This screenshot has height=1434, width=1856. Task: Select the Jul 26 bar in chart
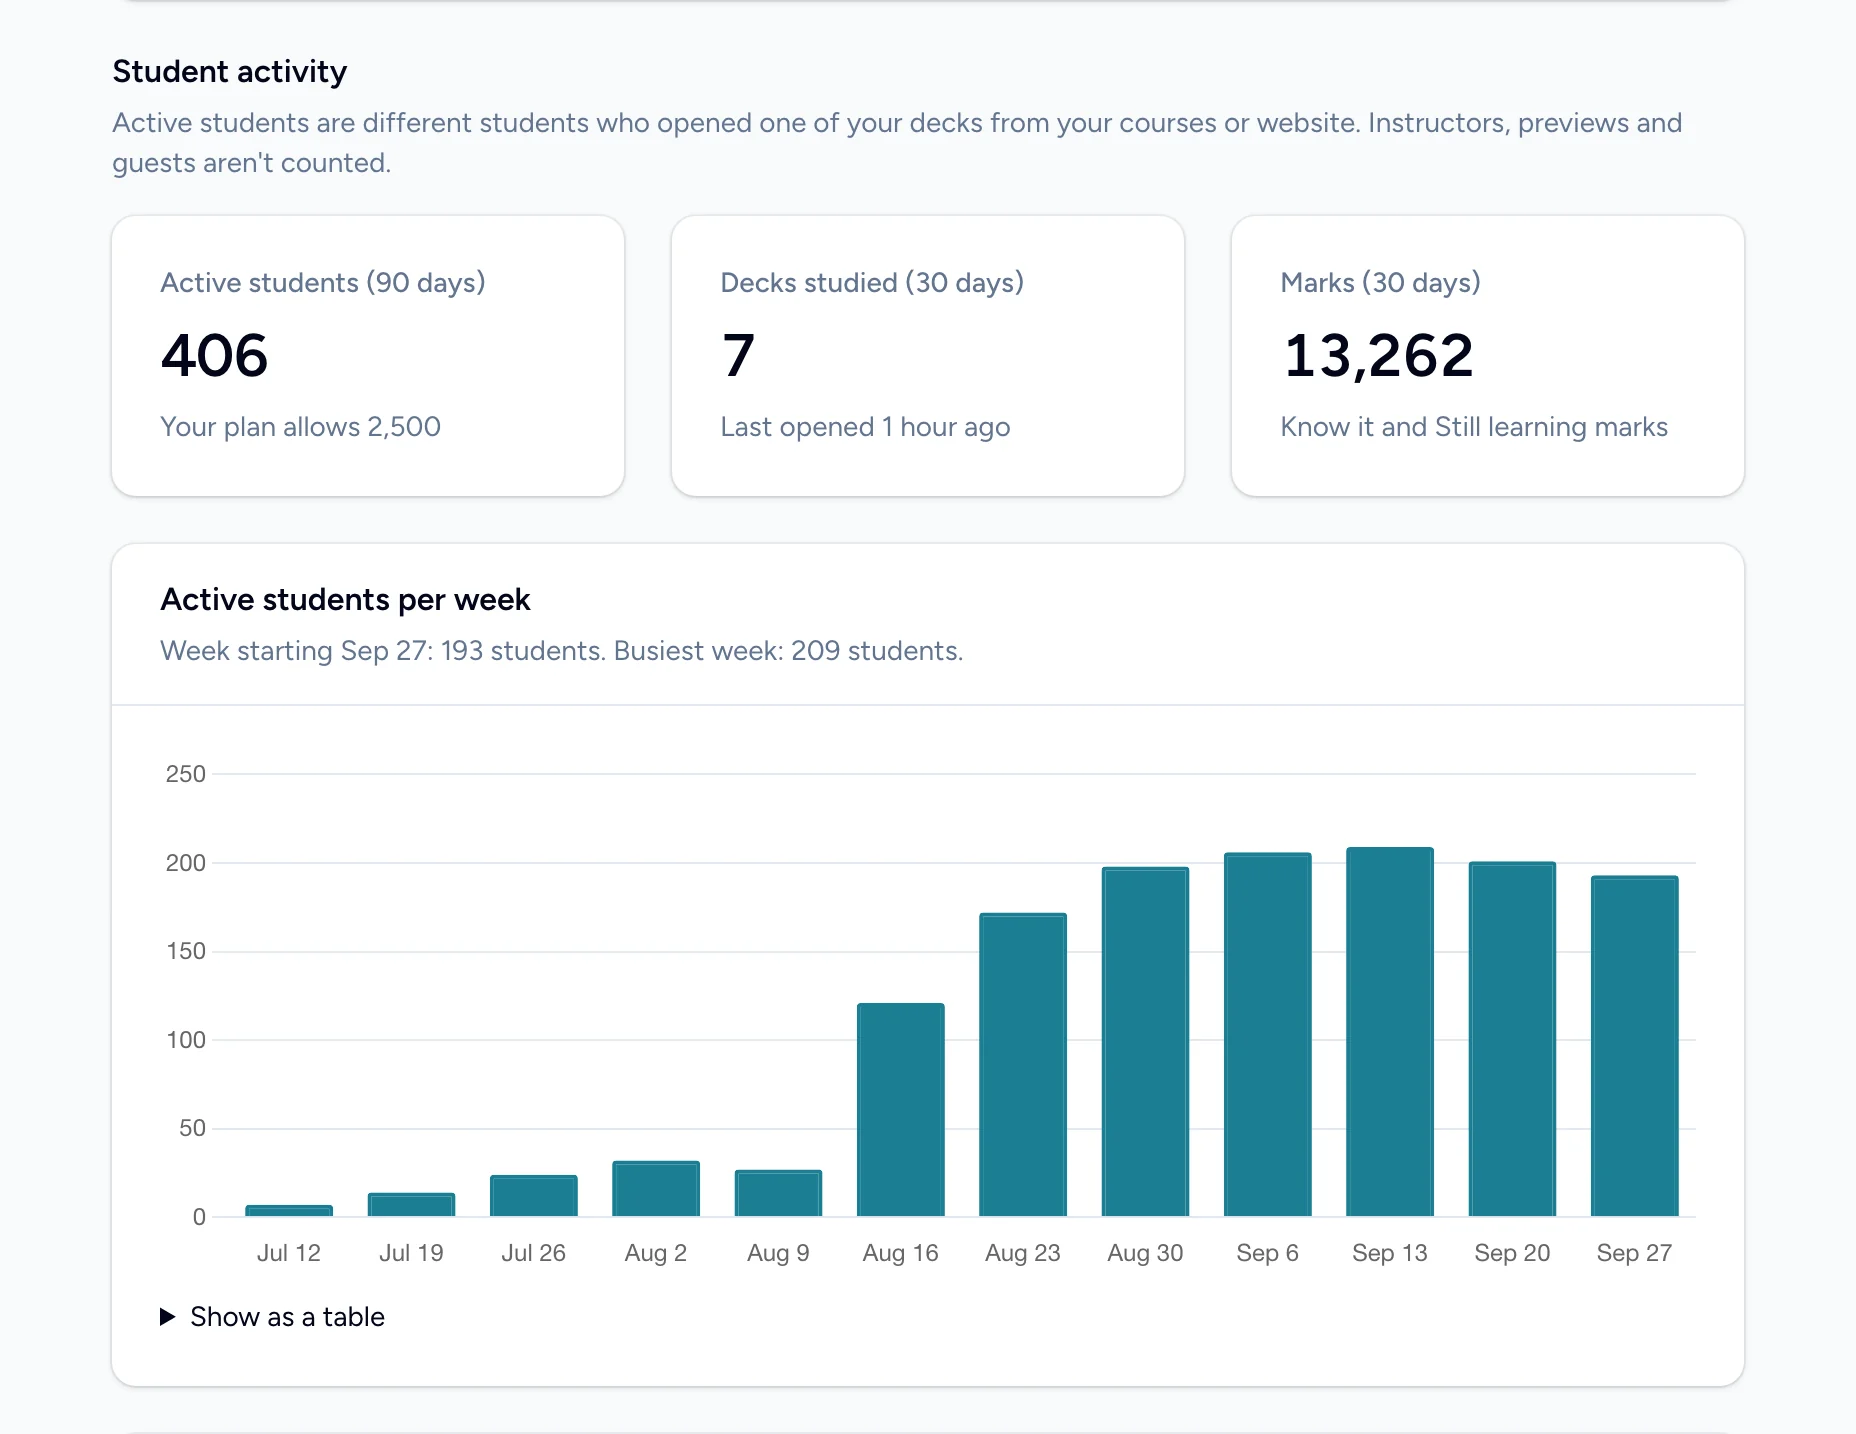(534, 1196)
